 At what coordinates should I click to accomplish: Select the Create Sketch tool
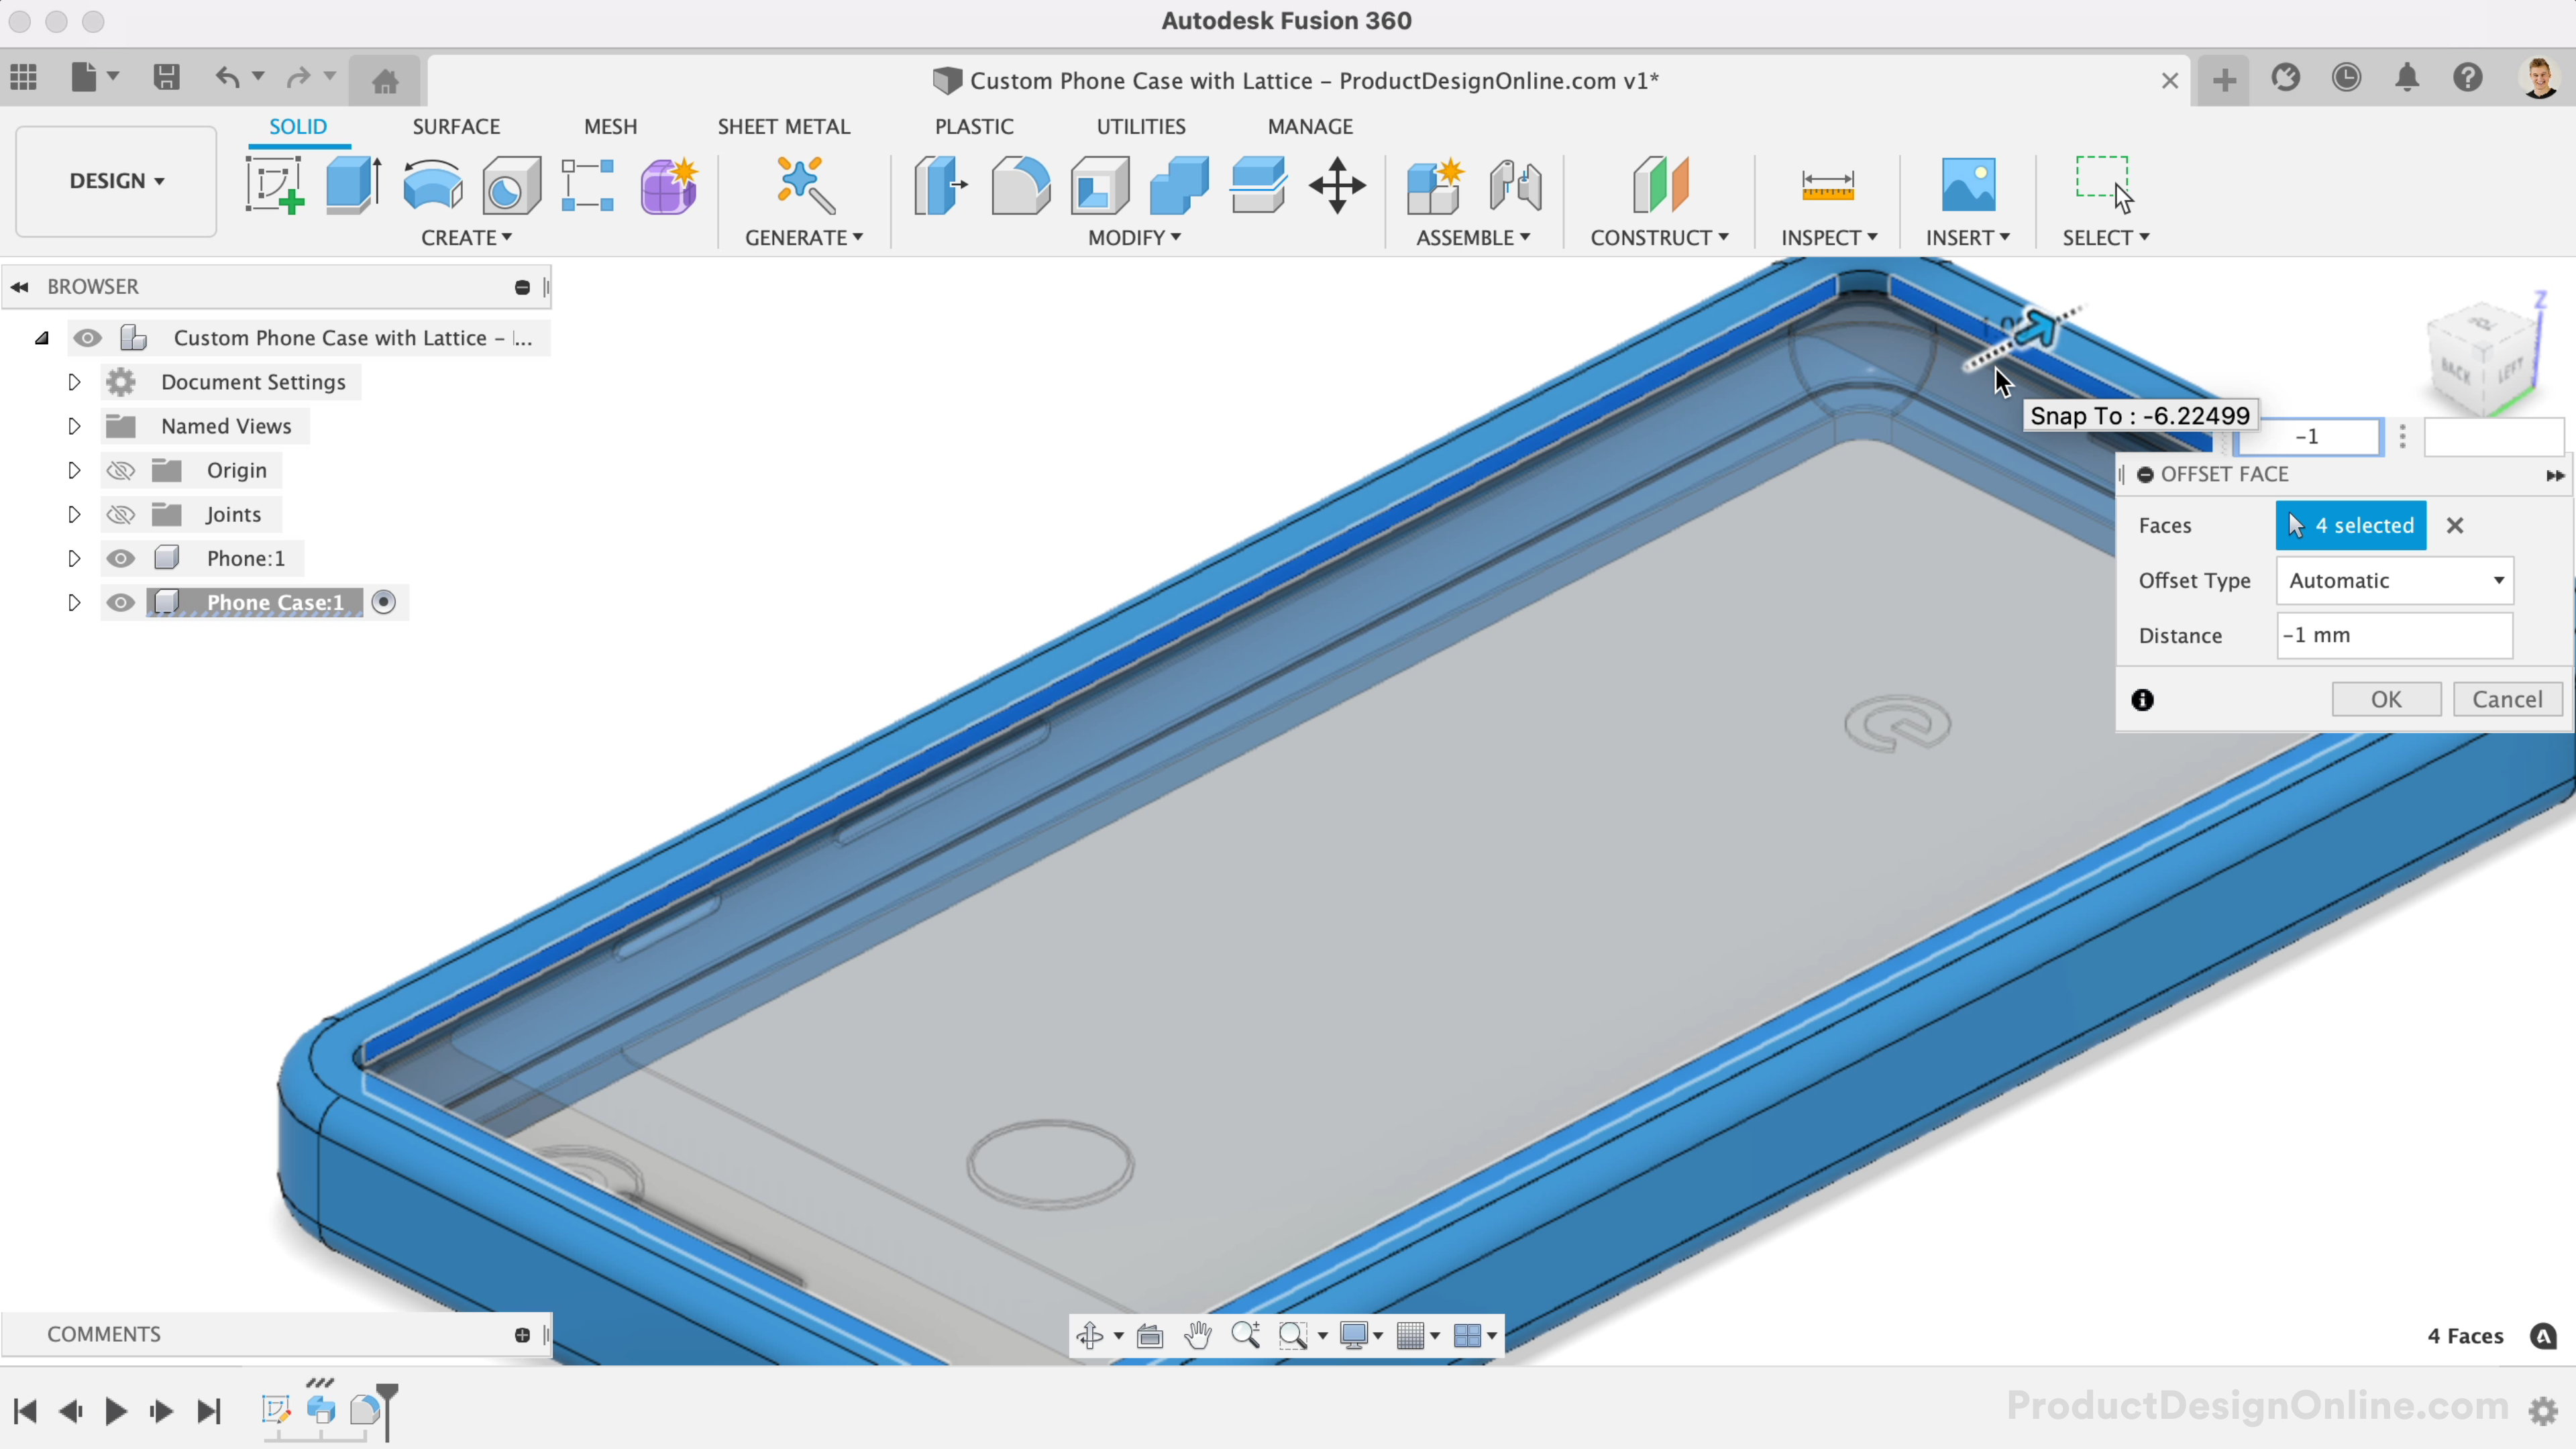[x=274, y=185]
